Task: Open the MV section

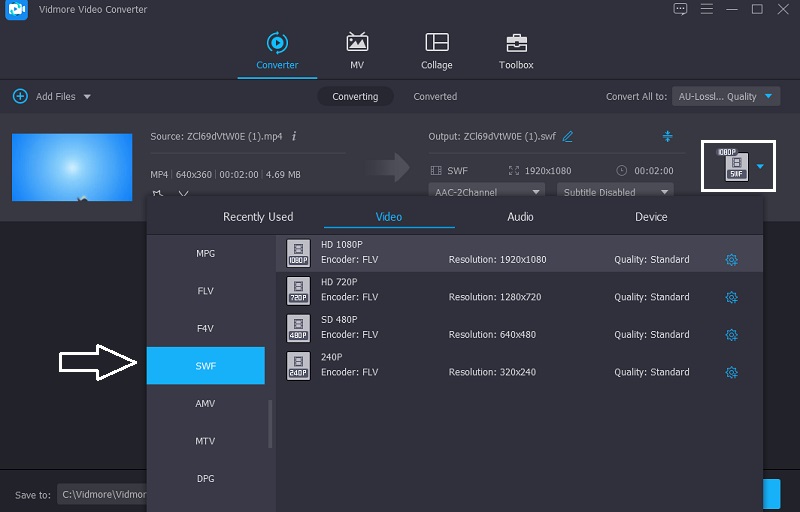Action: (x=357, y=51)
